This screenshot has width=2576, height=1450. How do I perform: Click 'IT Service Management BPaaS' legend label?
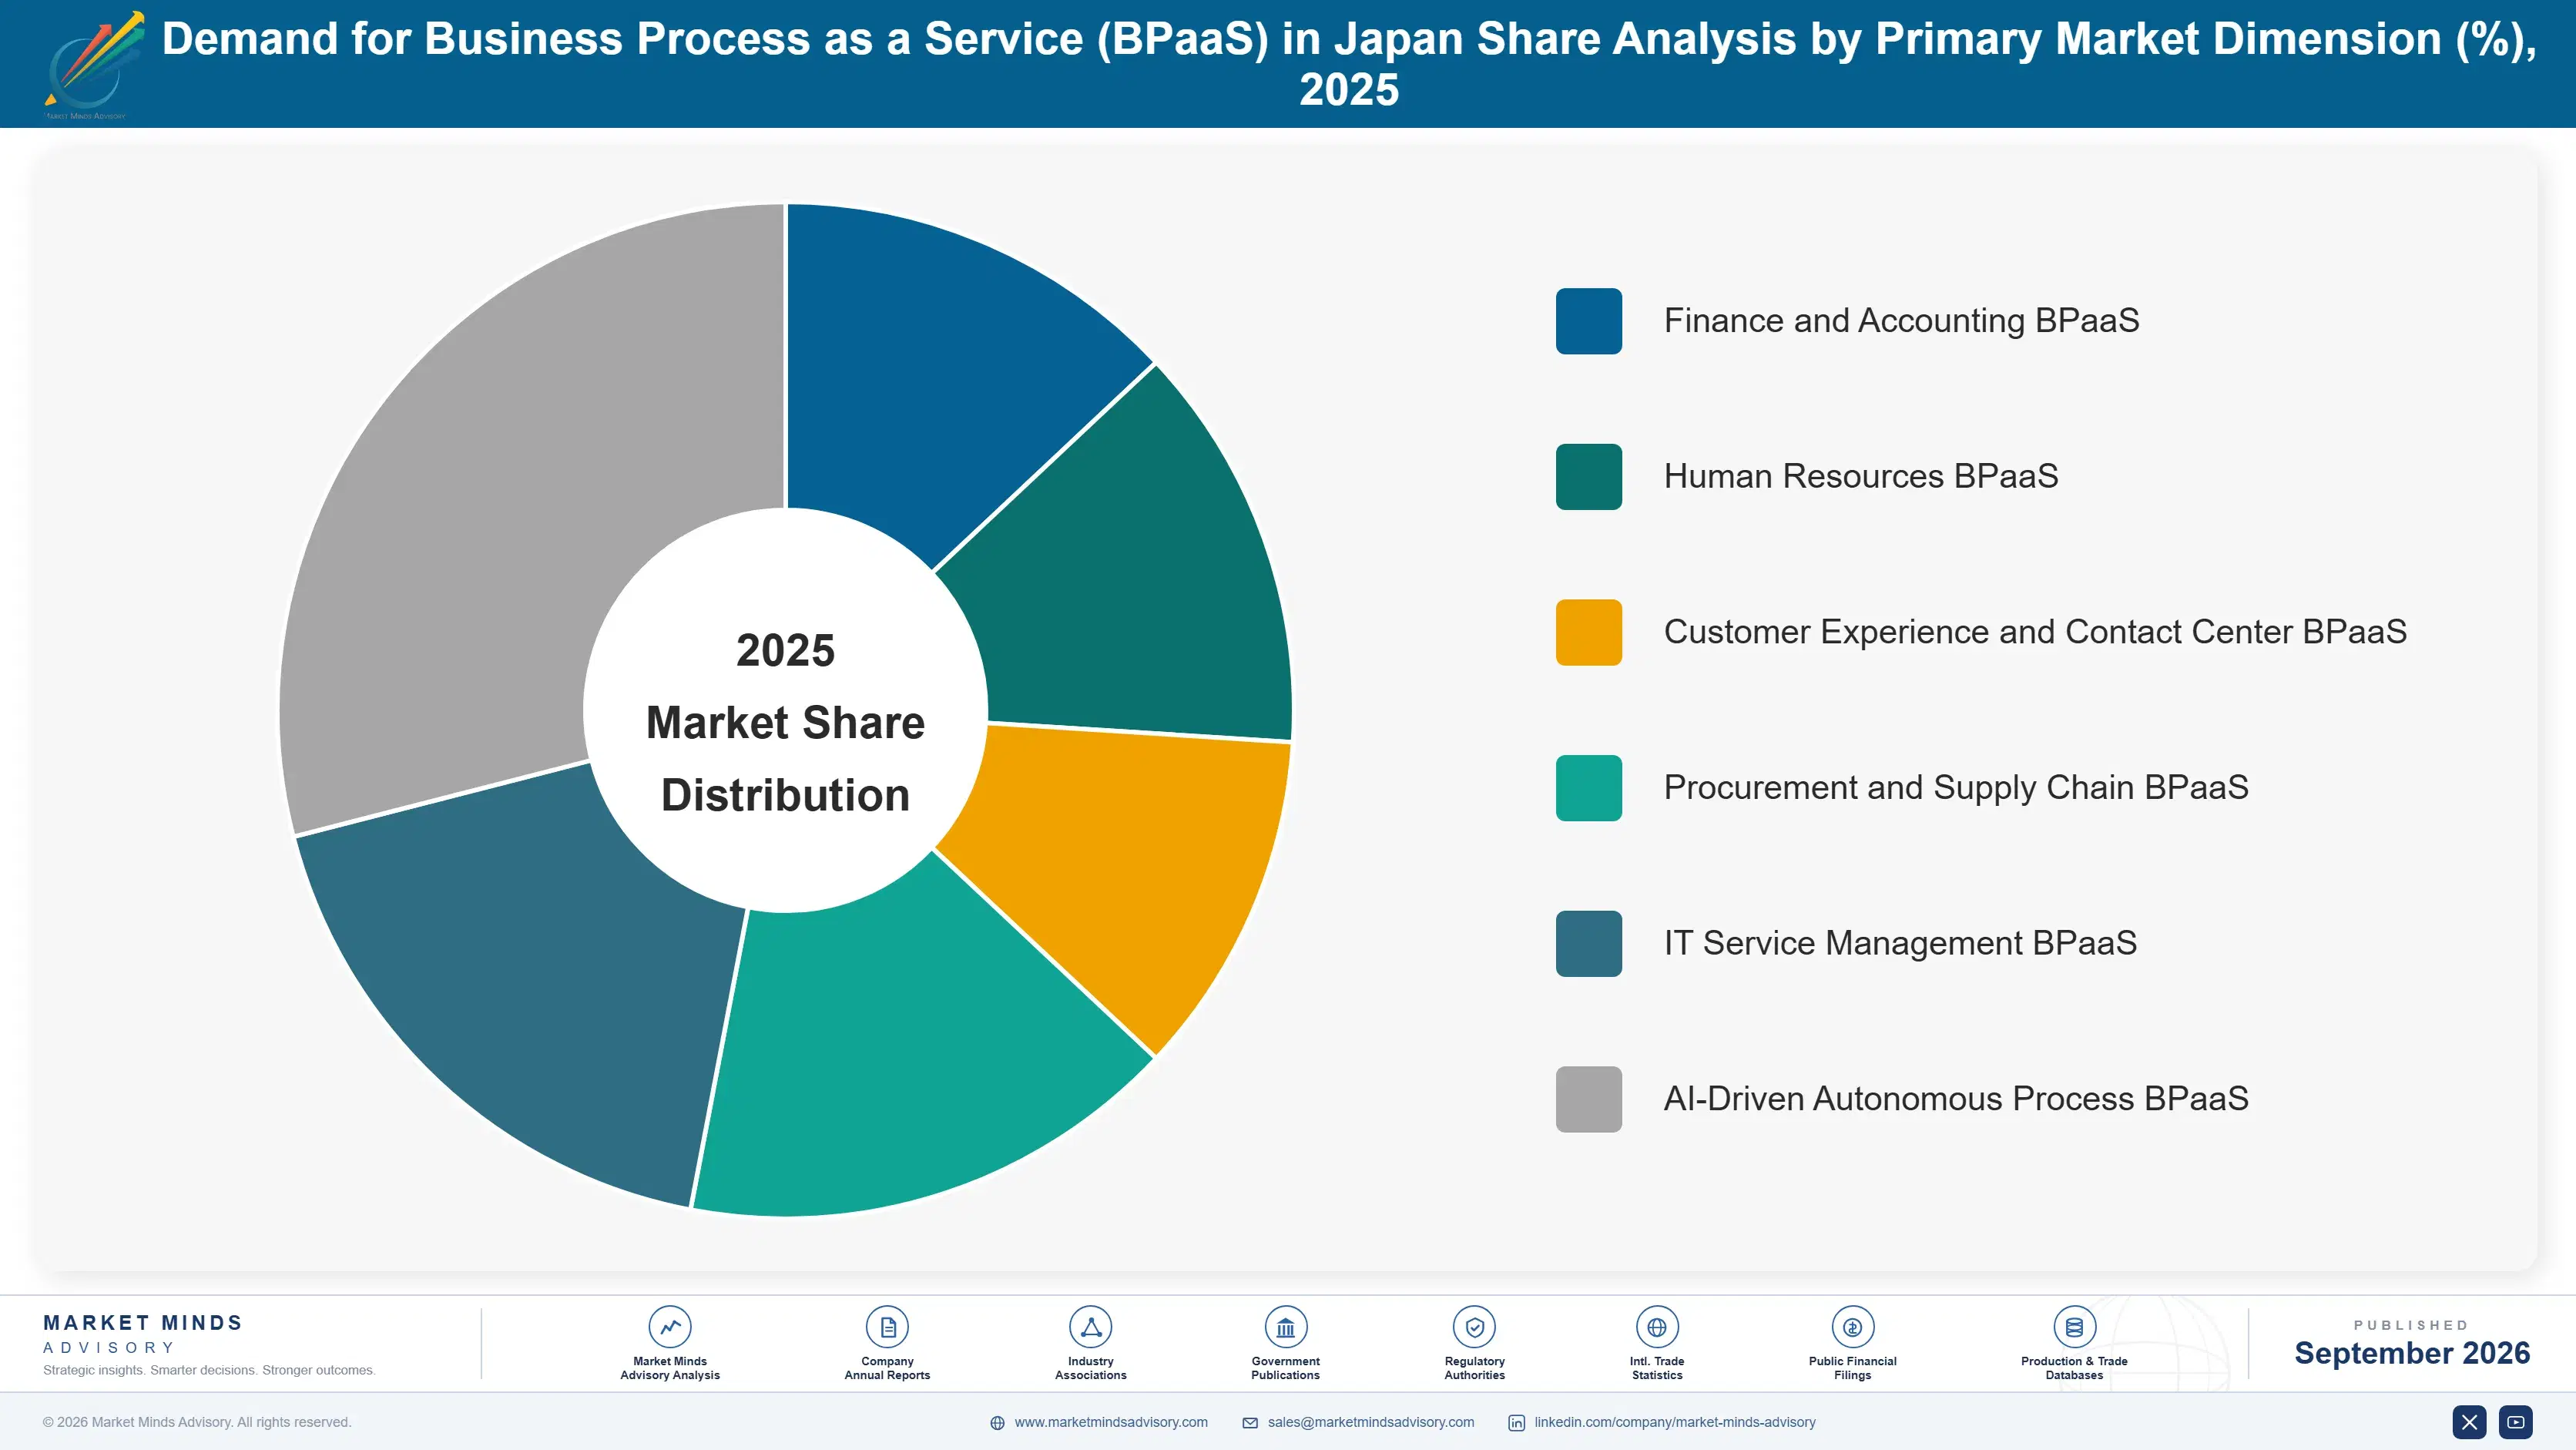[x=1900, y=943]
